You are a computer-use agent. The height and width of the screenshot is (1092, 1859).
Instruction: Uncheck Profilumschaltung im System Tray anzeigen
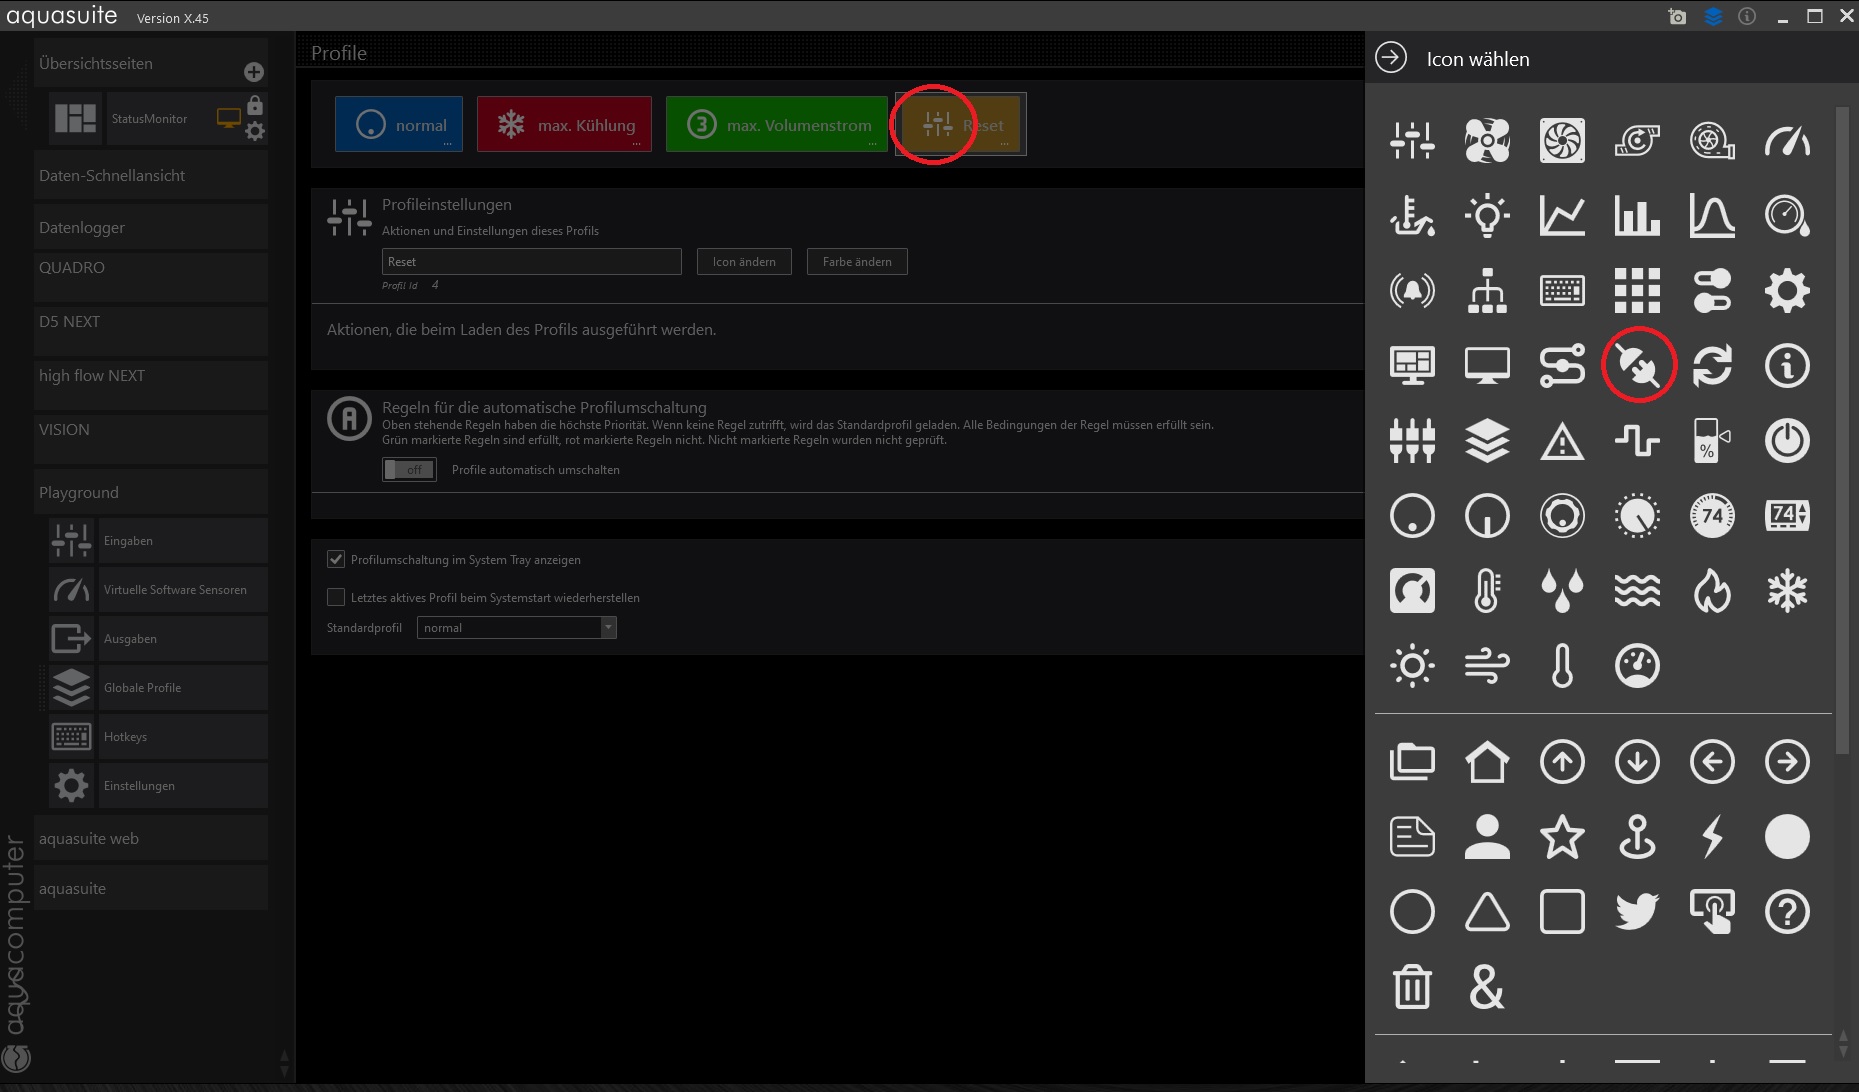(x=336, y=560)
